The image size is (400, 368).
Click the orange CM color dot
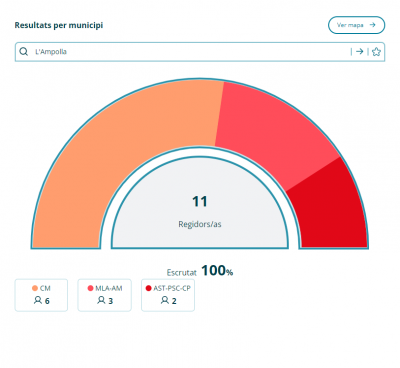(x=35, y=288)
